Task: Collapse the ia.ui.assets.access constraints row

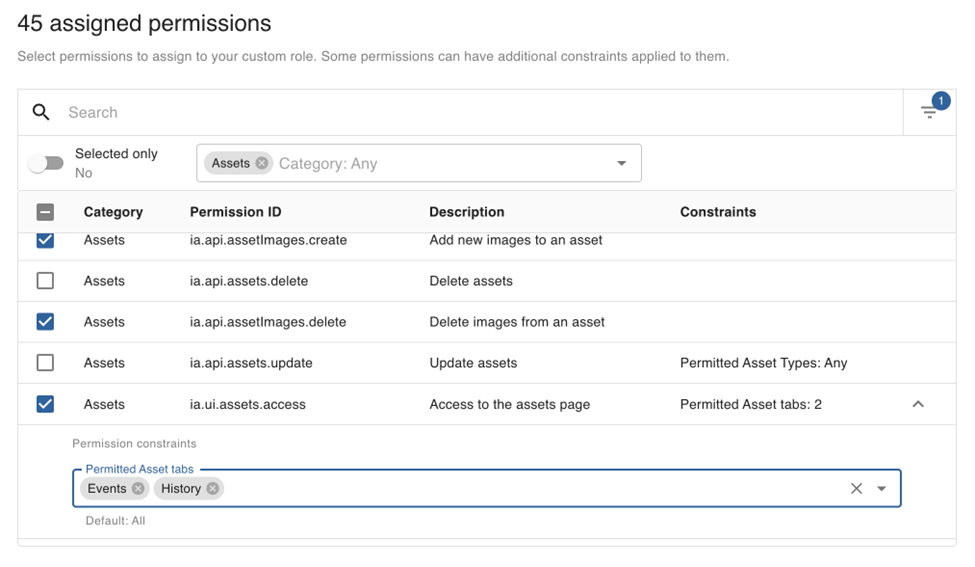Action: (x=918, y=404)
